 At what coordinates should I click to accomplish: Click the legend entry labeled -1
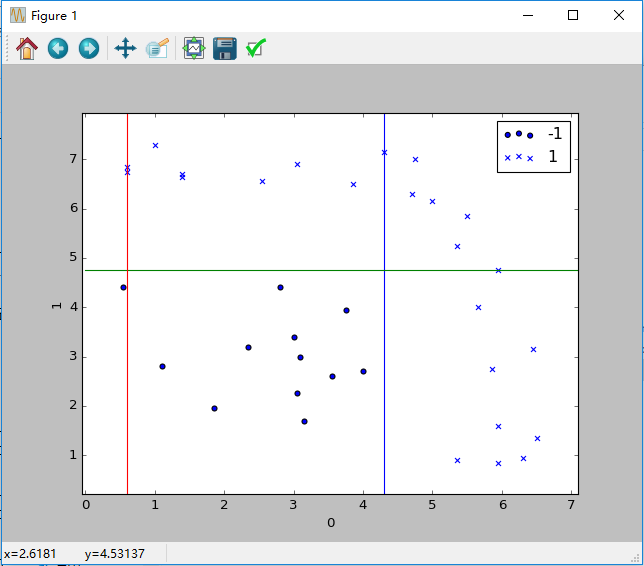tap(533, 134)
